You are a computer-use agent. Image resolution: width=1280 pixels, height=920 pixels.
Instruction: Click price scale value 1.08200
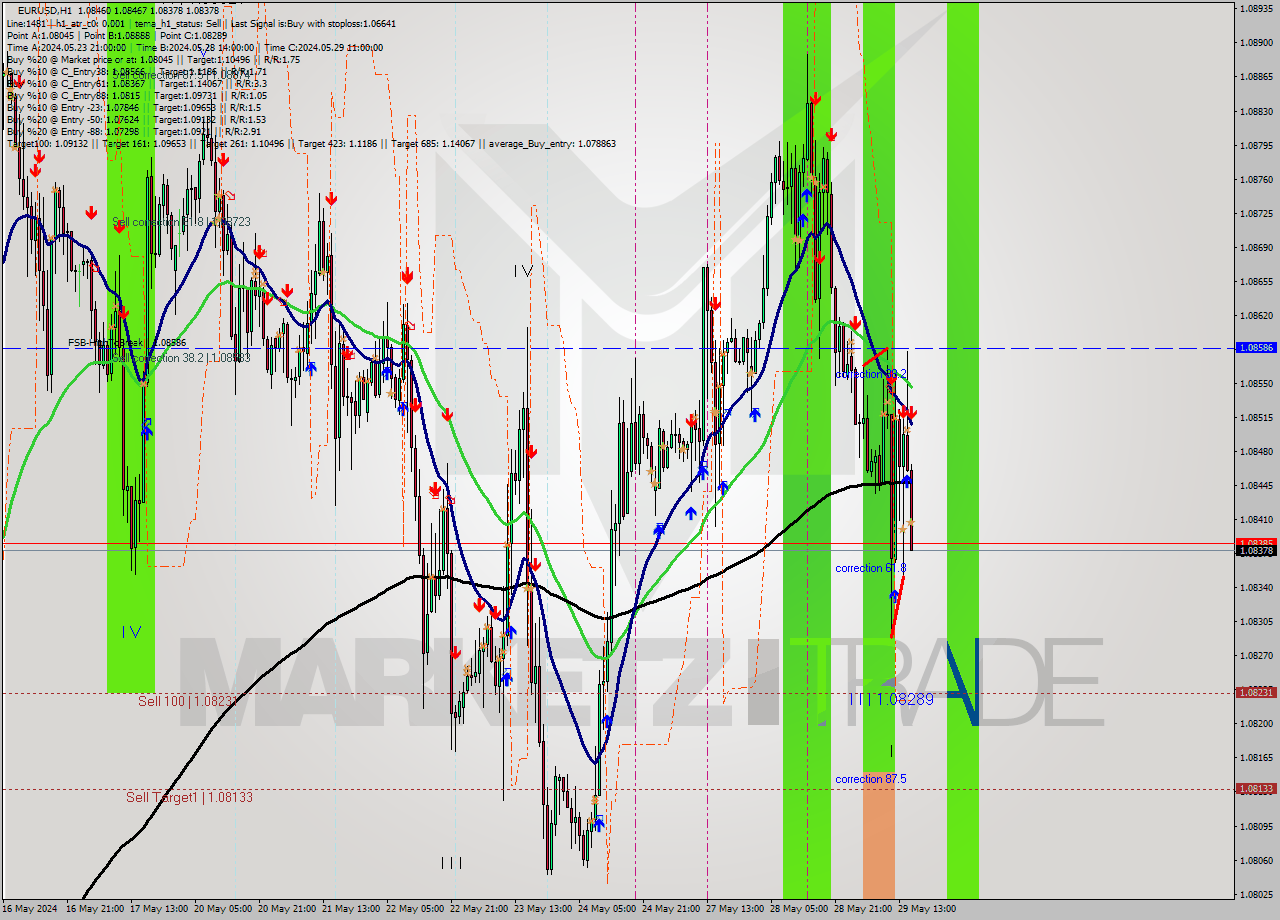[1256, 724]
